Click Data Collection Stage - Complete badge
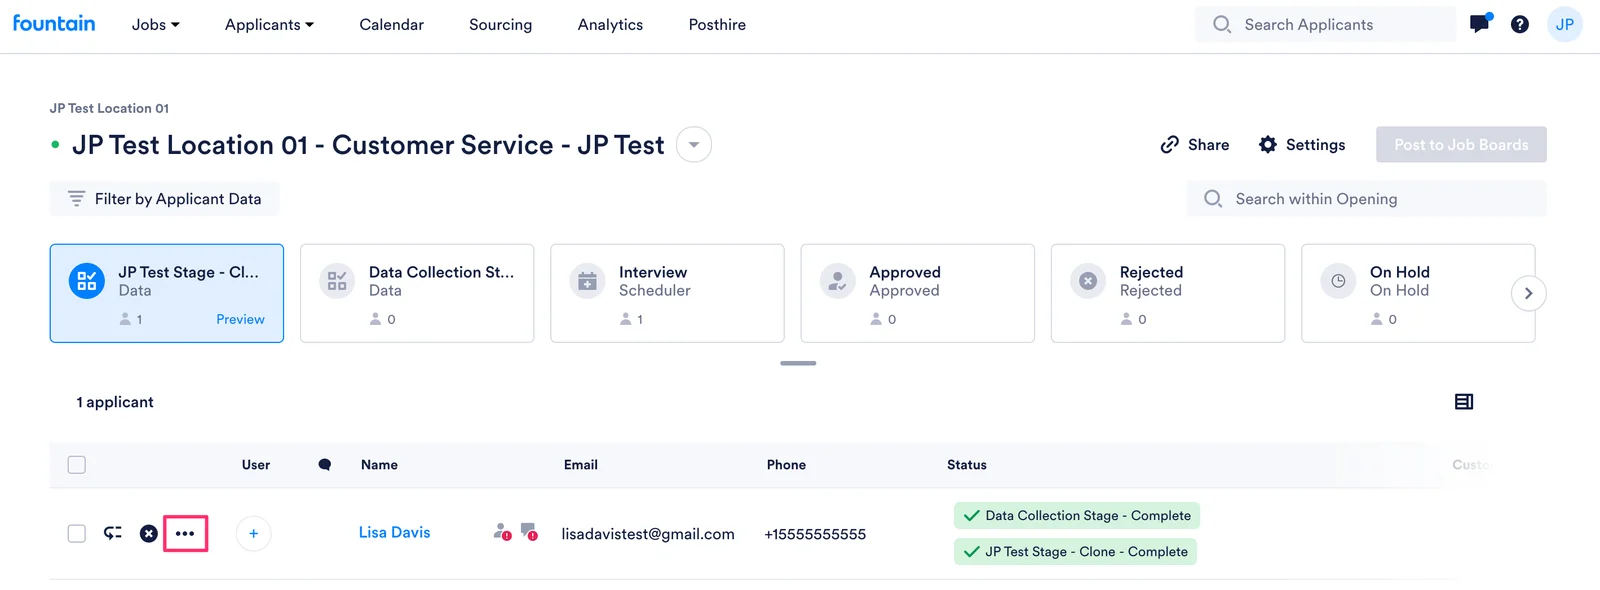This screenshot has height=590, width=1600. (x=1077, y=516)
